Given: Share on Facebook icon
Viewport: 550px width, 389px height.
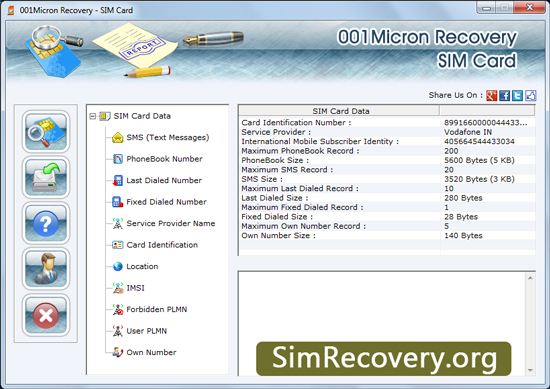Looking at the screenshot, I should pyautogui.click(x=504, y=95).
